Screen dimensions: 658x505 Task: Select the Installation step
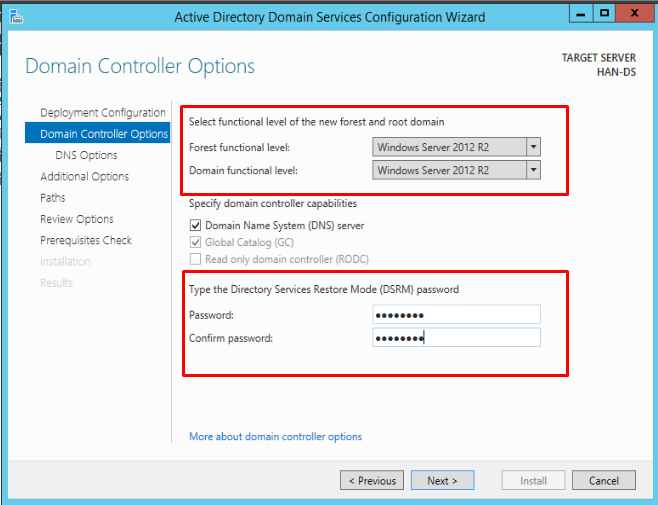pos(65,262)
